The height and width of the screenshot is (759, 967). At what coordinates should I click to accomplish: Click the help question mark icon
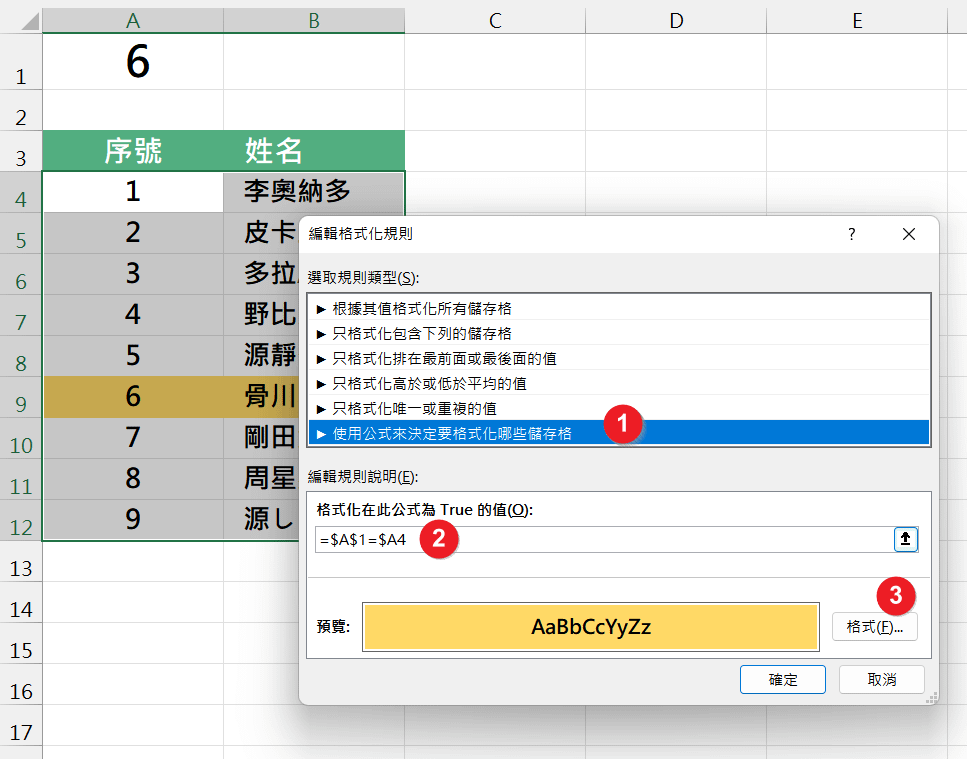(x=852, y=234)
